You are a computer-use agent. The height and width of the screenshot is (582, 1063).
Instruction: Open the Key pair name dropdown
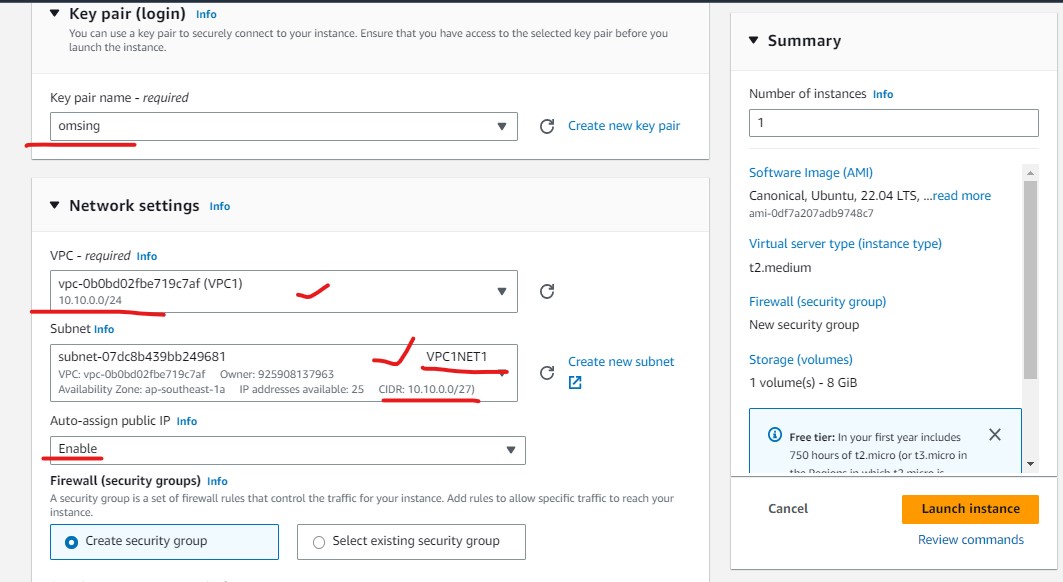click(x=284, y=126)
